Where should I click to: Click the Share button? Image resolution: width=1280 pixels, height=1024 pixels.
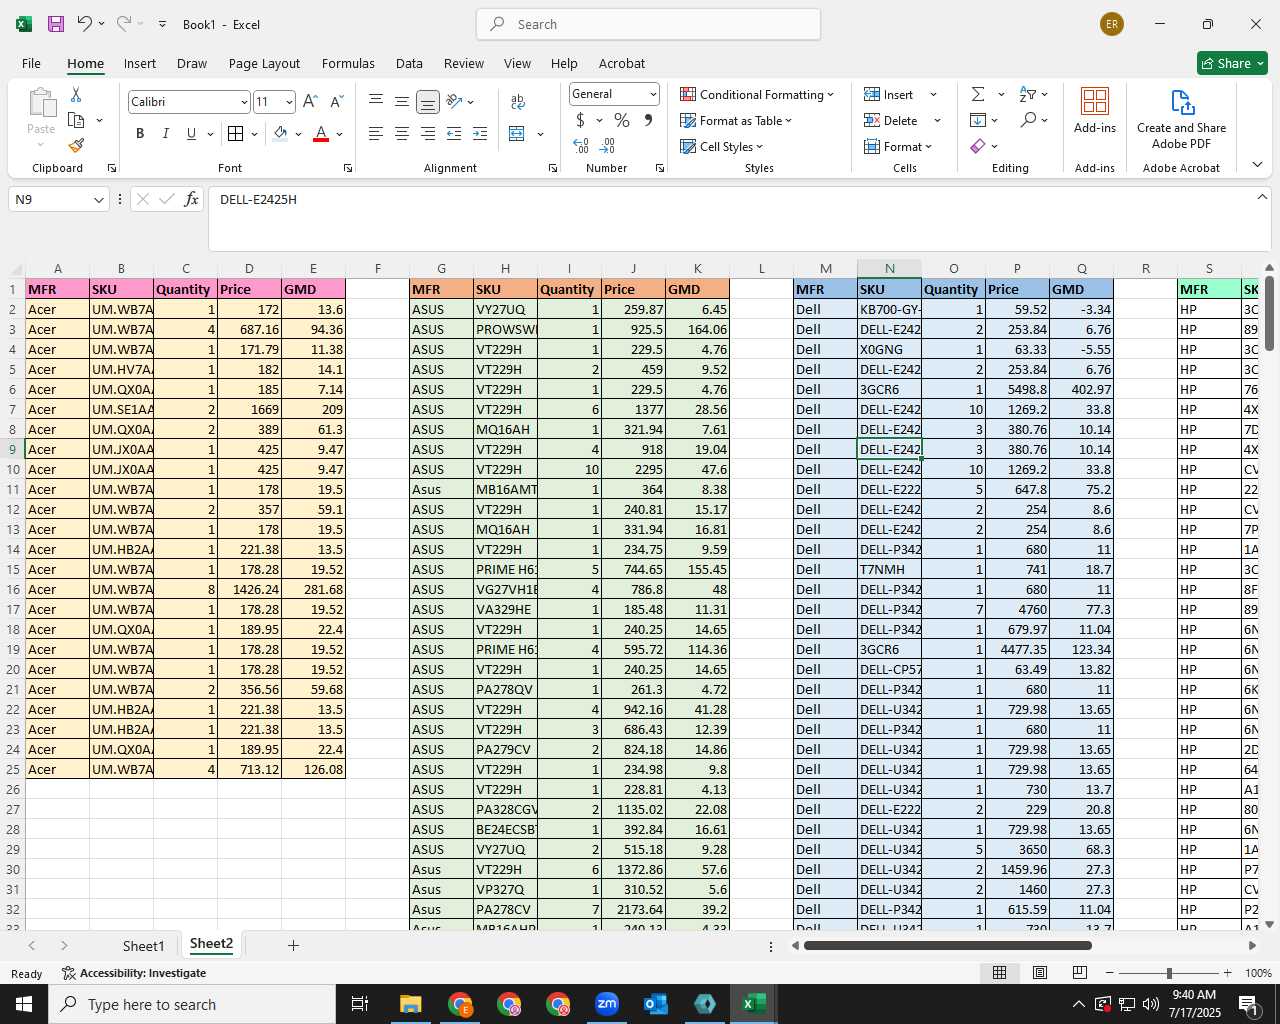tap(1233, 63)
